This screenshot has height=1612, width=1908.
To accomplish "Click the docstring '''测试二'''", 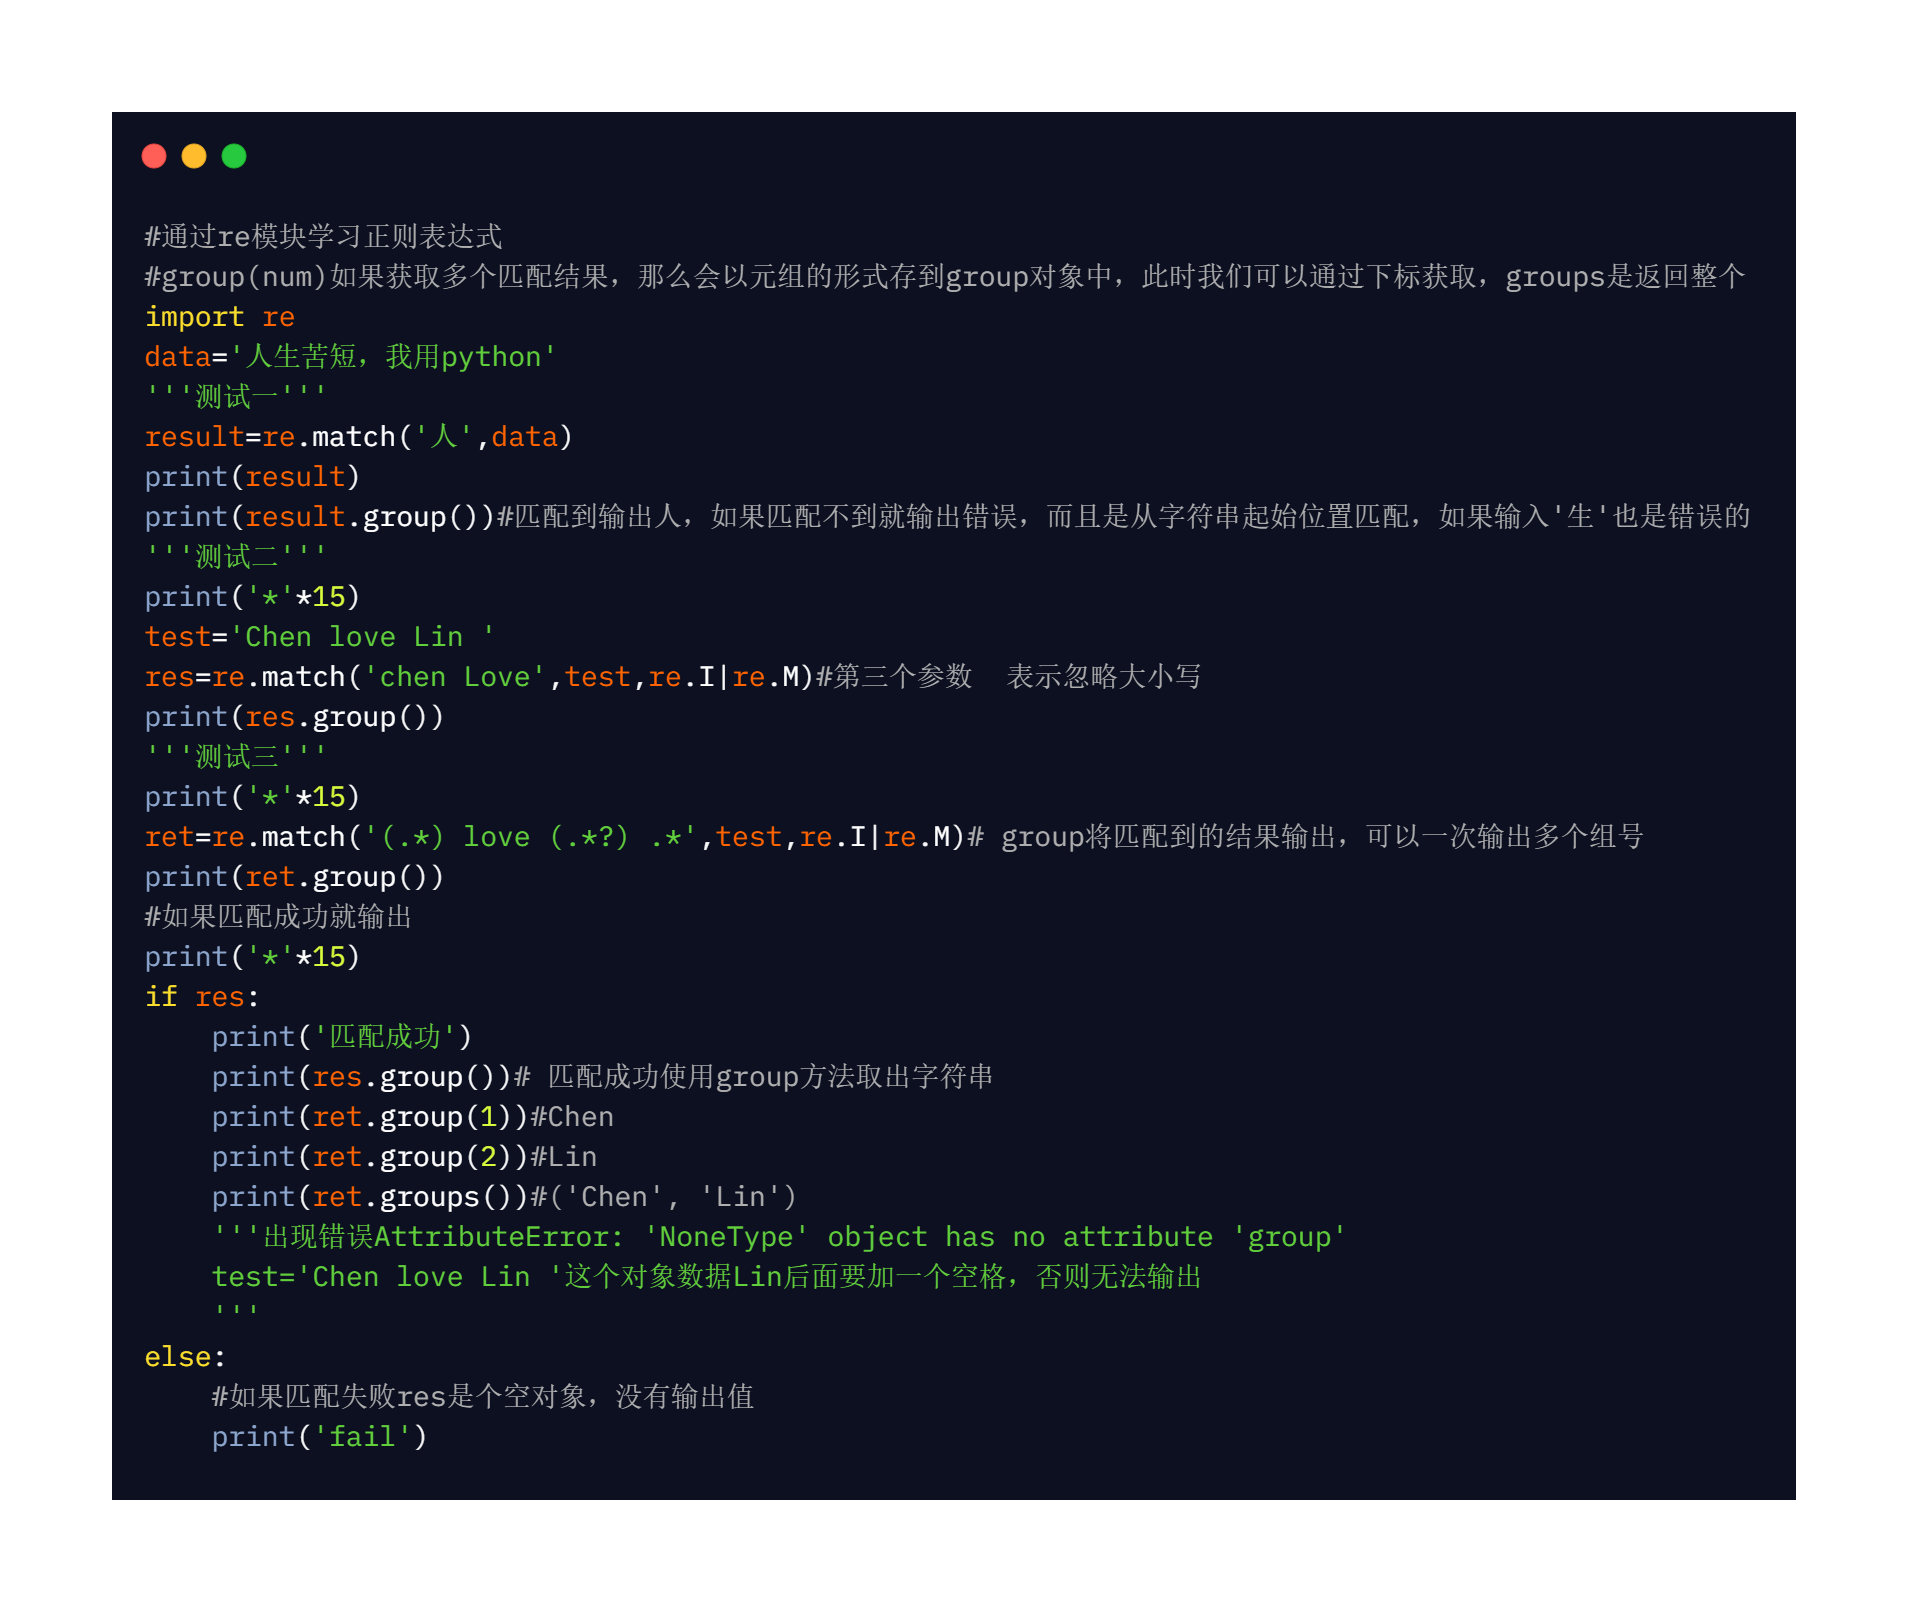I will pos(236,556).
